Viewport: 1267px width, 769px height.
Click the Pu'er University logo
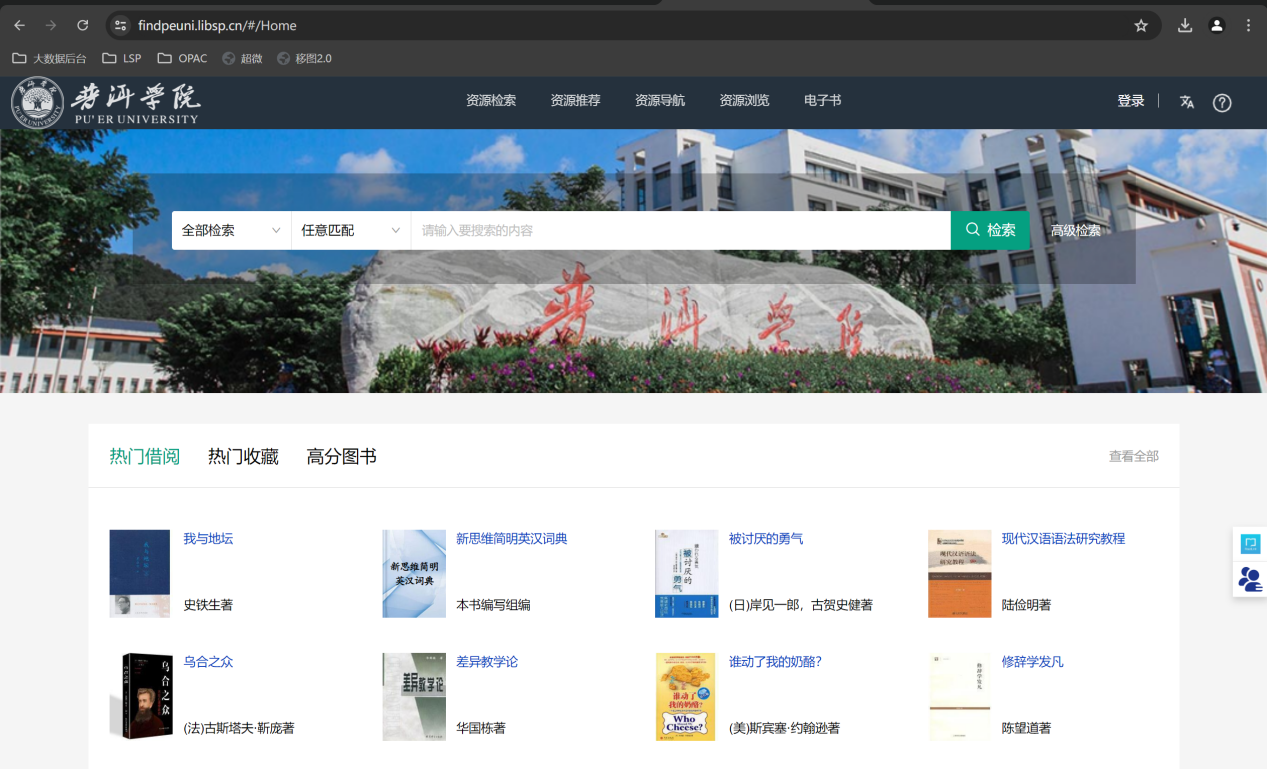coord(106,102)
